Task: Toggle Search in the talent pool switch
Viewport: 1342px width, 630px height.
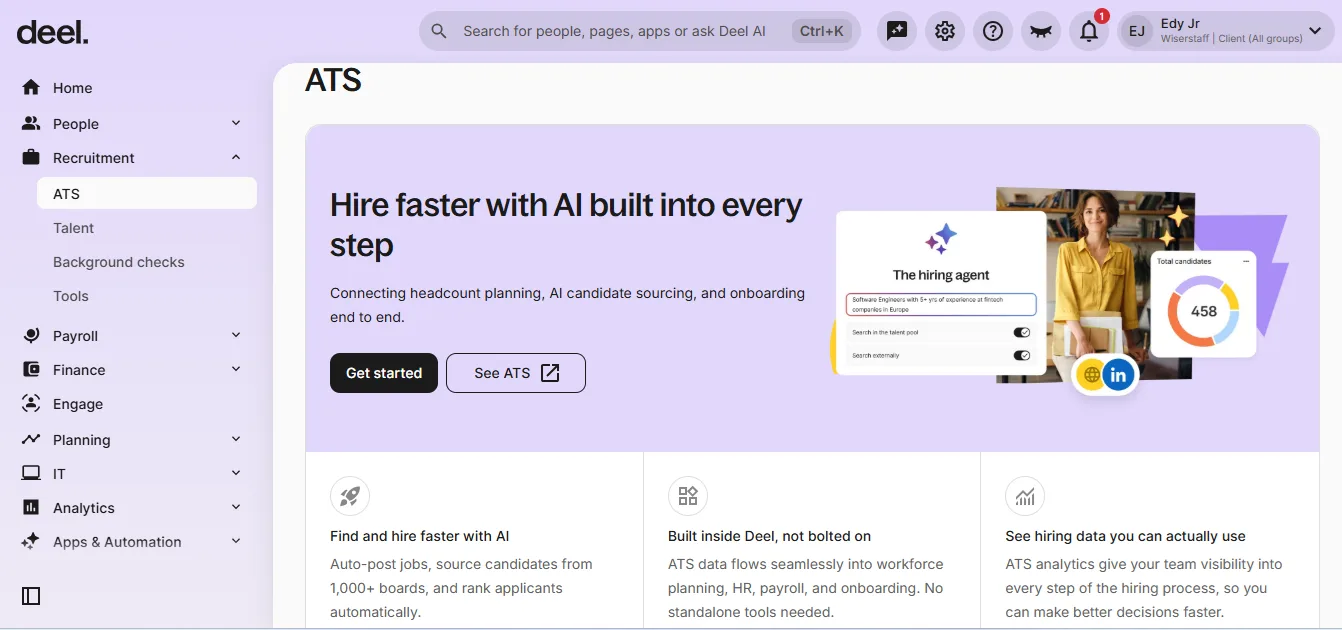Action: point(1022,332)
